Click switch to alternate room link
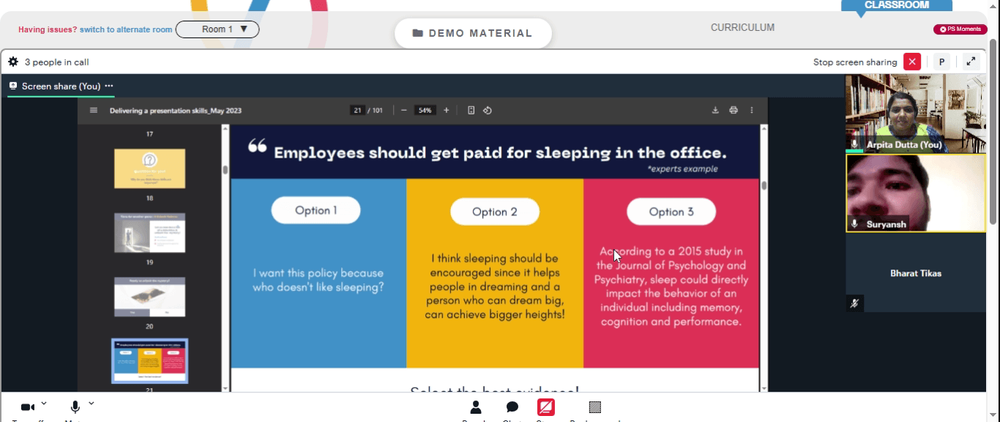Screen dimensions: 1000x422 126,29
